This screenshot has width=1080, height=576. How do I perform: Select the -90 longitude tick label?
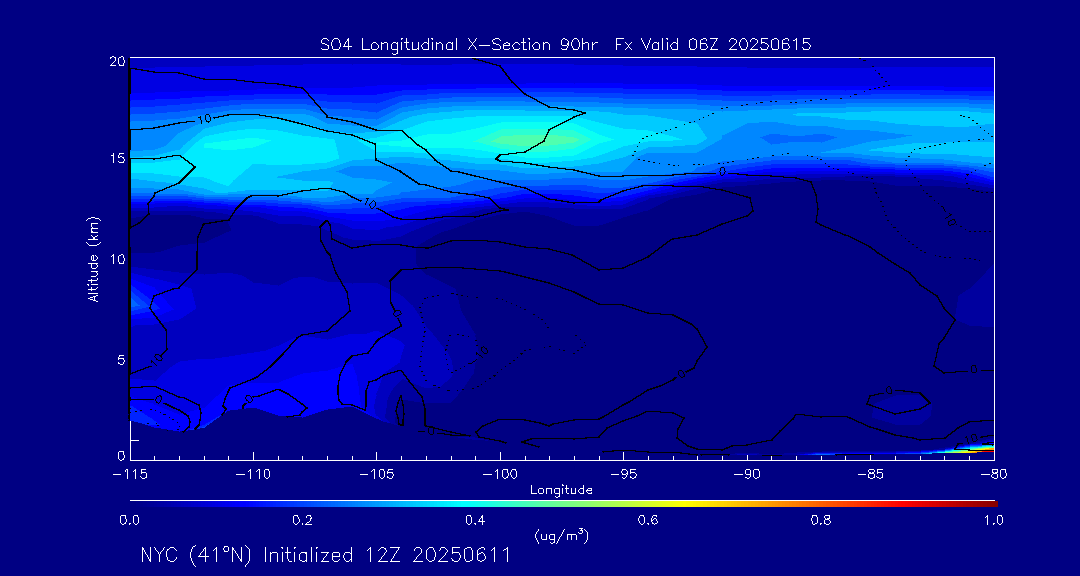[x=746, y=474]
